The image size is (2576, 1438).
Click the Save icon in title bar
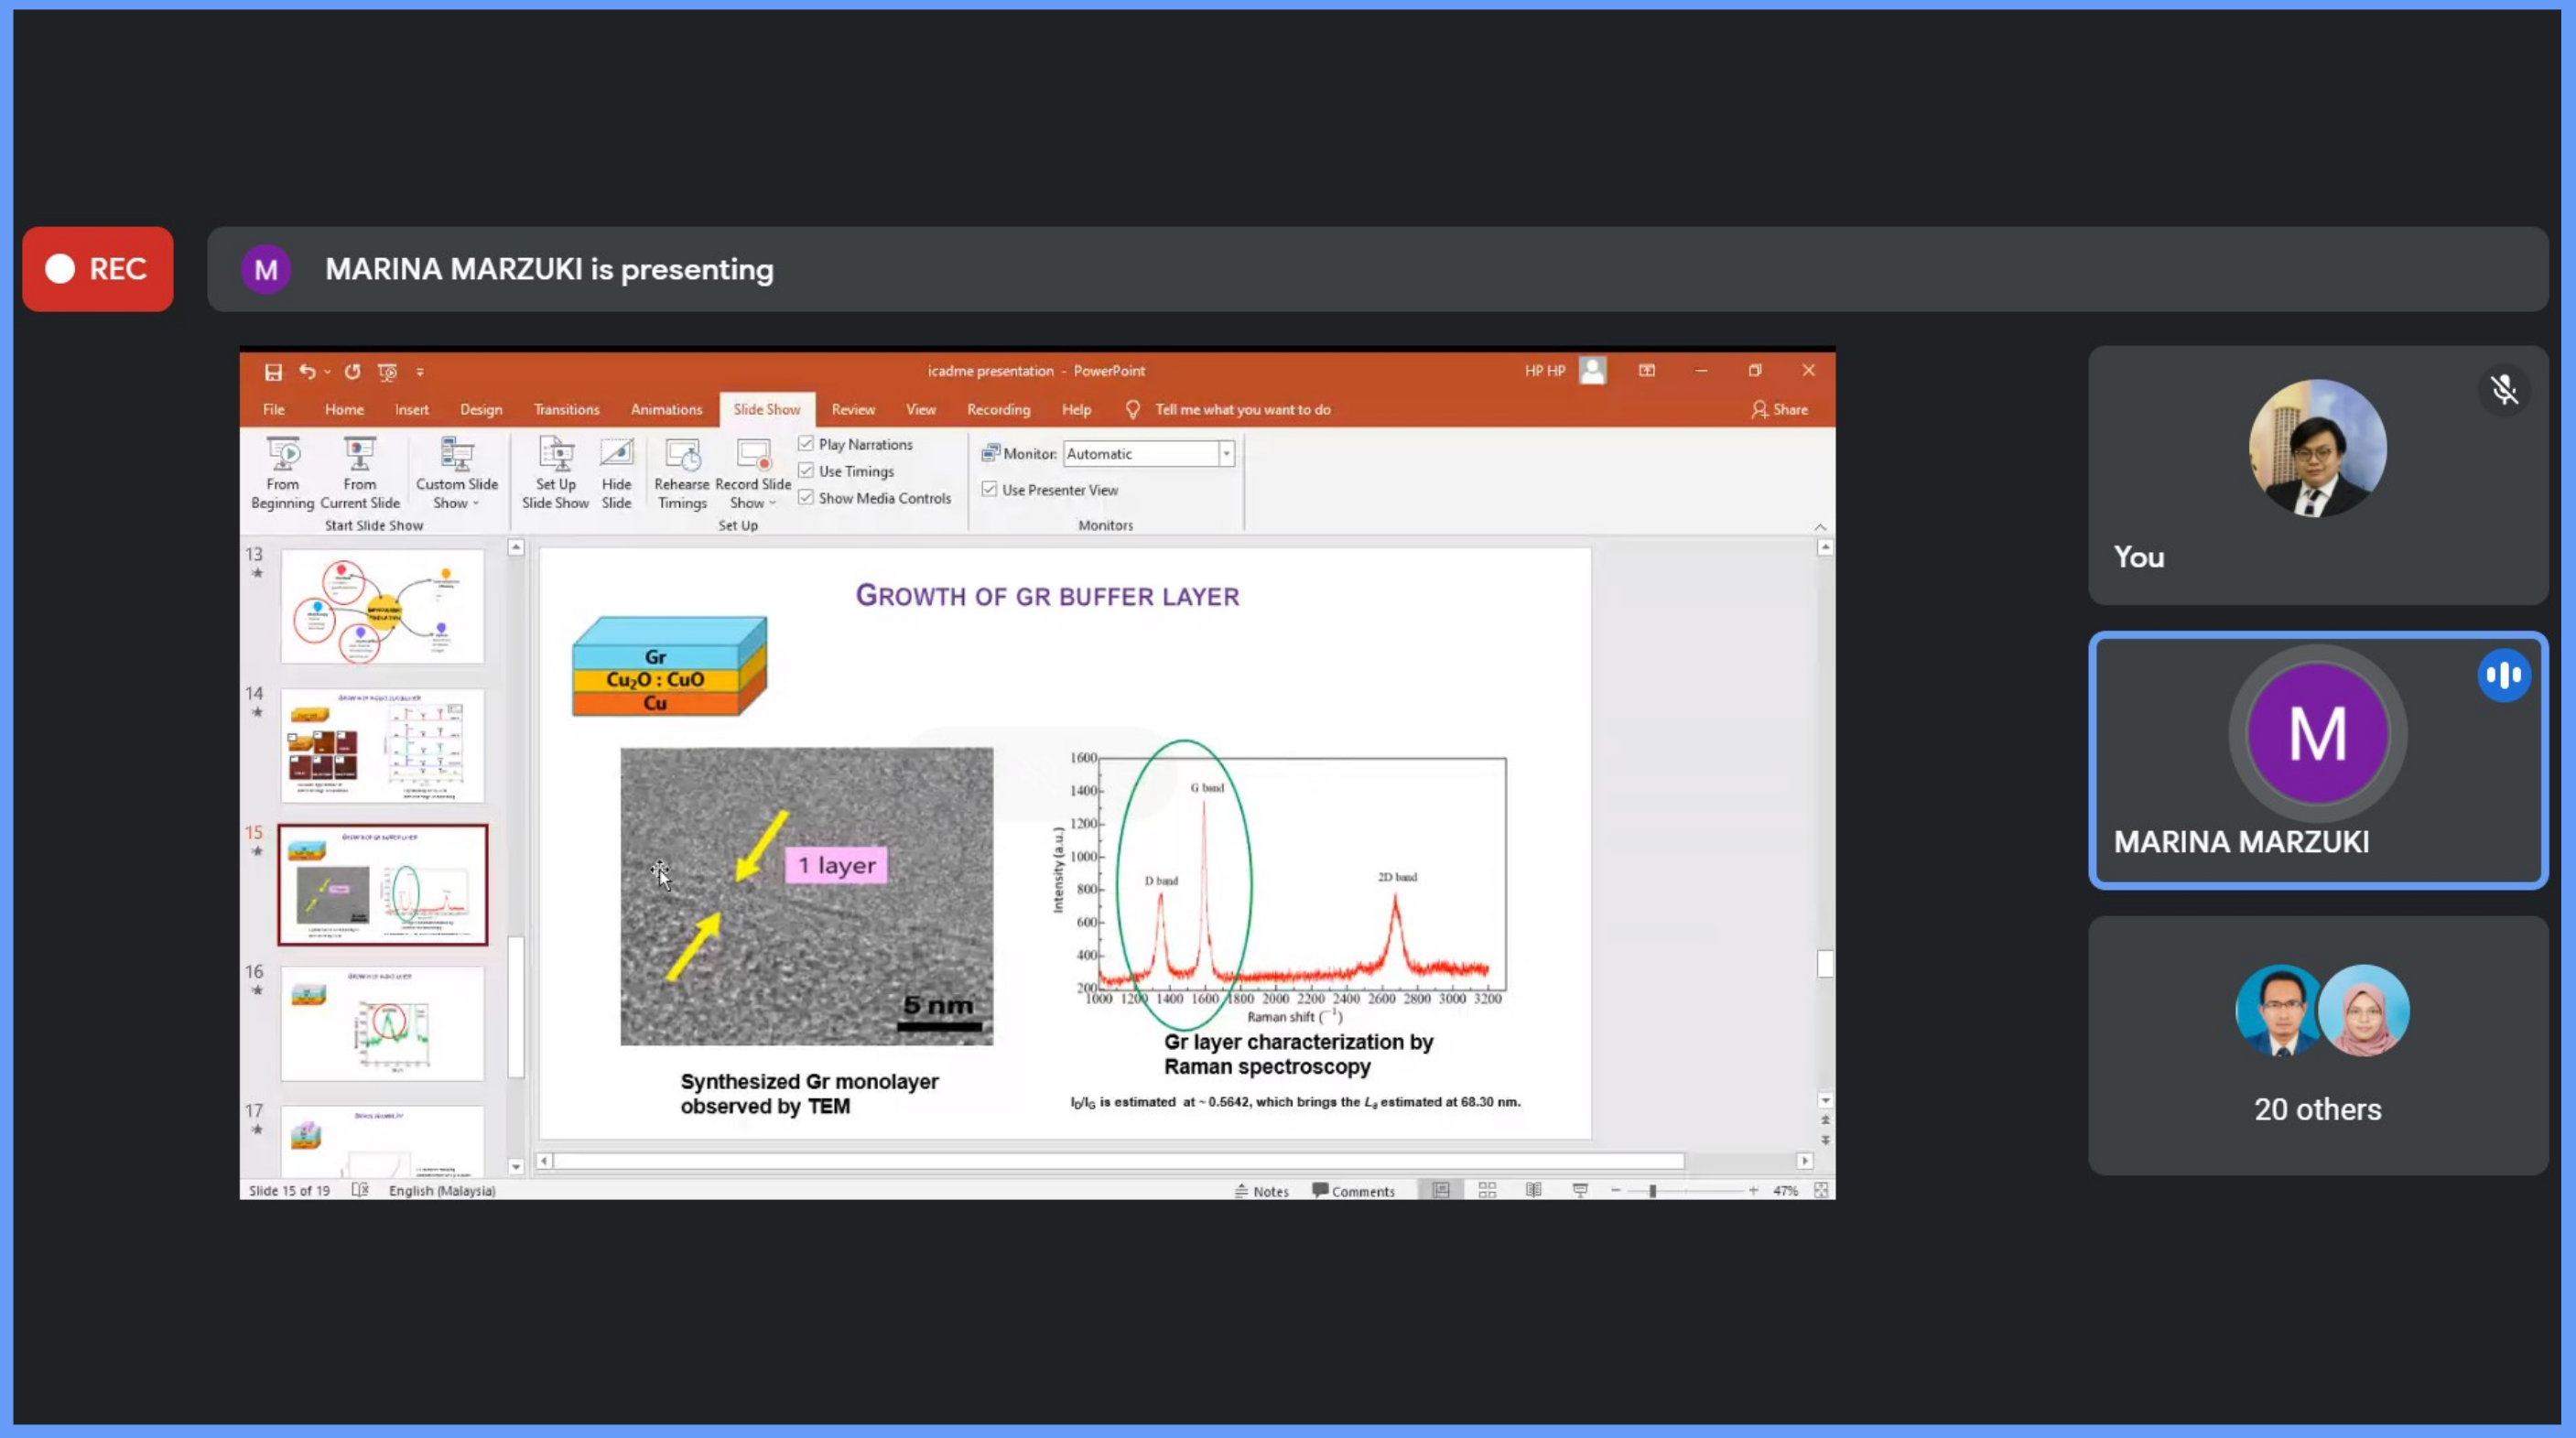(x=273, y=372)
